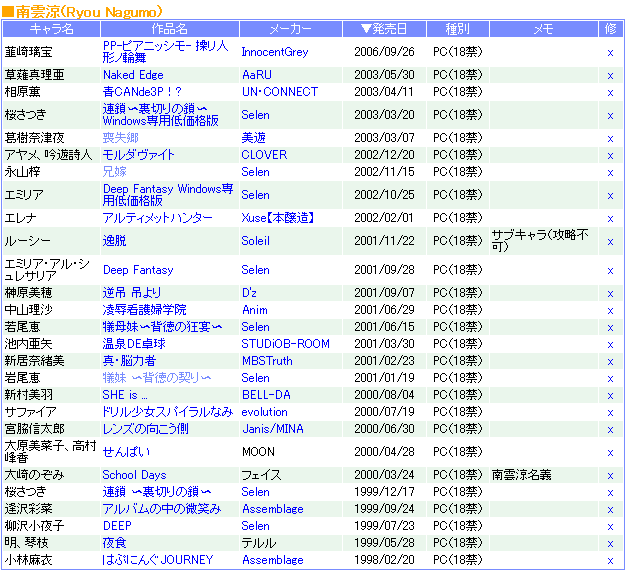Open the DEEP title link
Screen dimensions: 629x577
click(117, 526)
